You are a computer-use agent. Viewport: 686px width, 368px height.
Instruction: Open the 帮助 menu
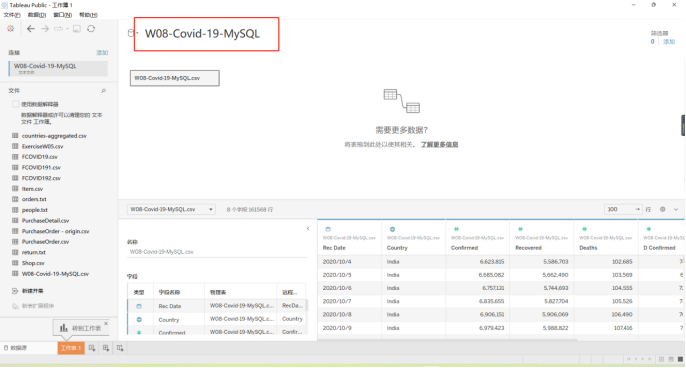[x=88, y=15]
